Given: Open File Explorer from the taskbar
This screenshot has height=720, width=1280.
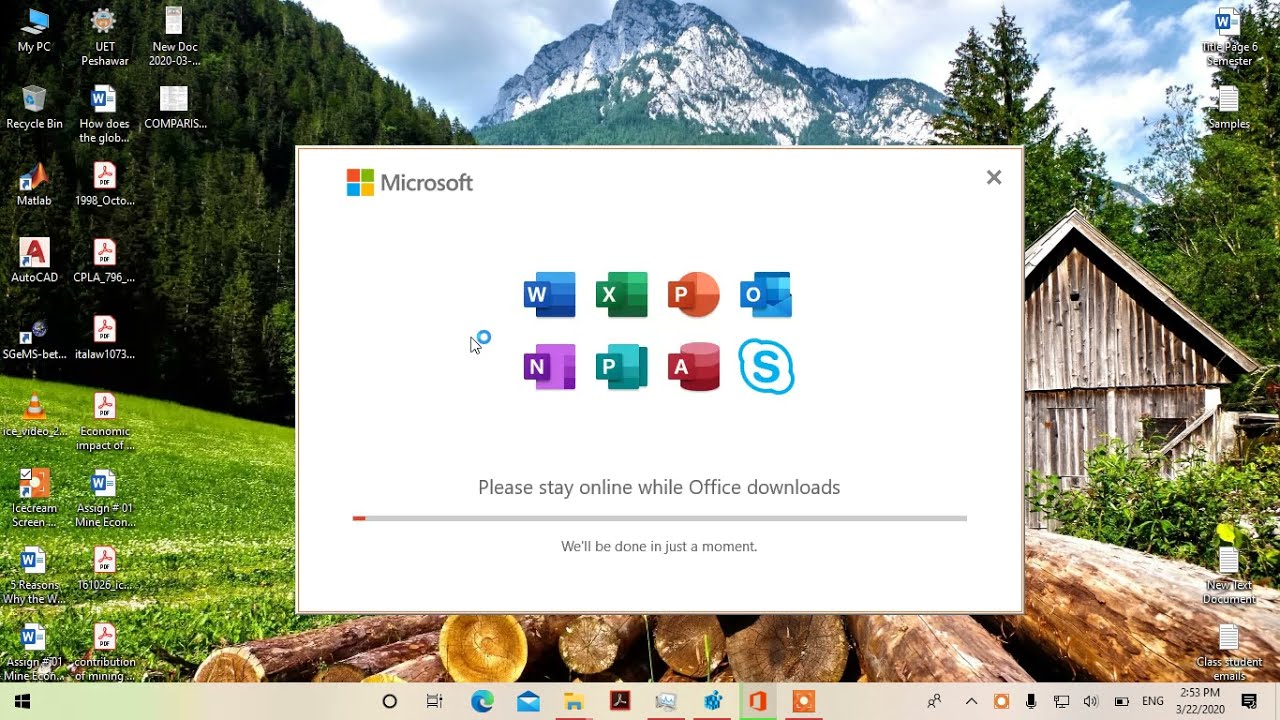Looking at the screenshot, I should (574, 701).
